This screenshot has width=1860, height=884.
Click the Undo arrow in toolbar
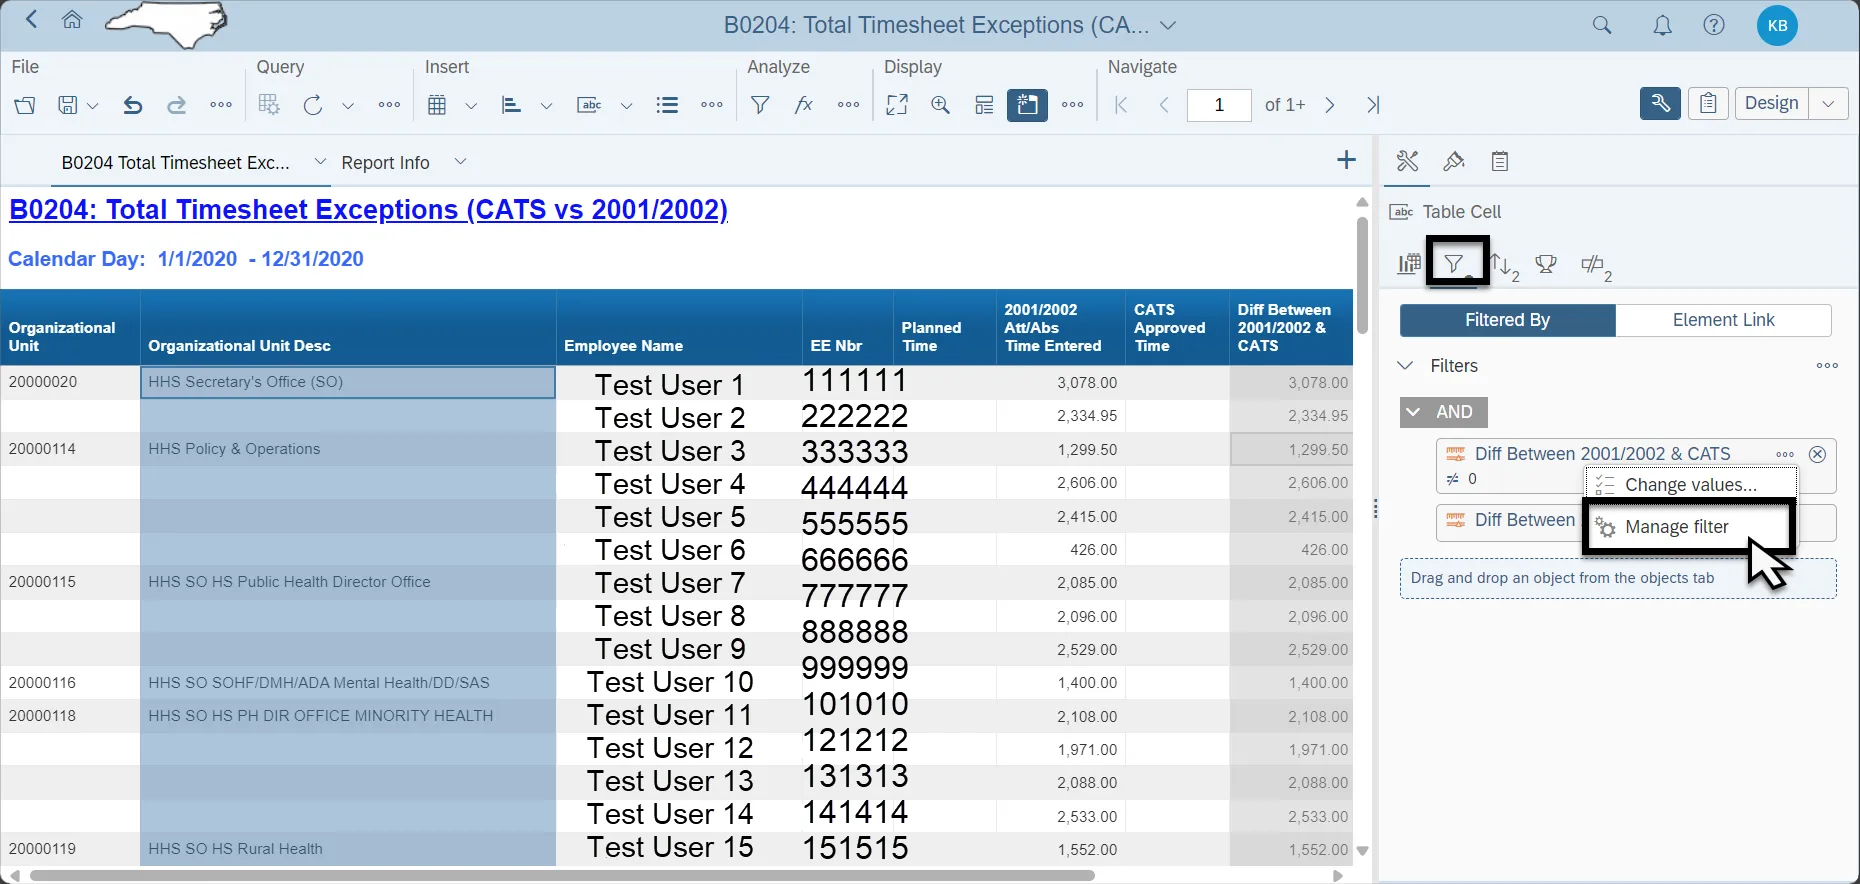click(x=132, y=105)
